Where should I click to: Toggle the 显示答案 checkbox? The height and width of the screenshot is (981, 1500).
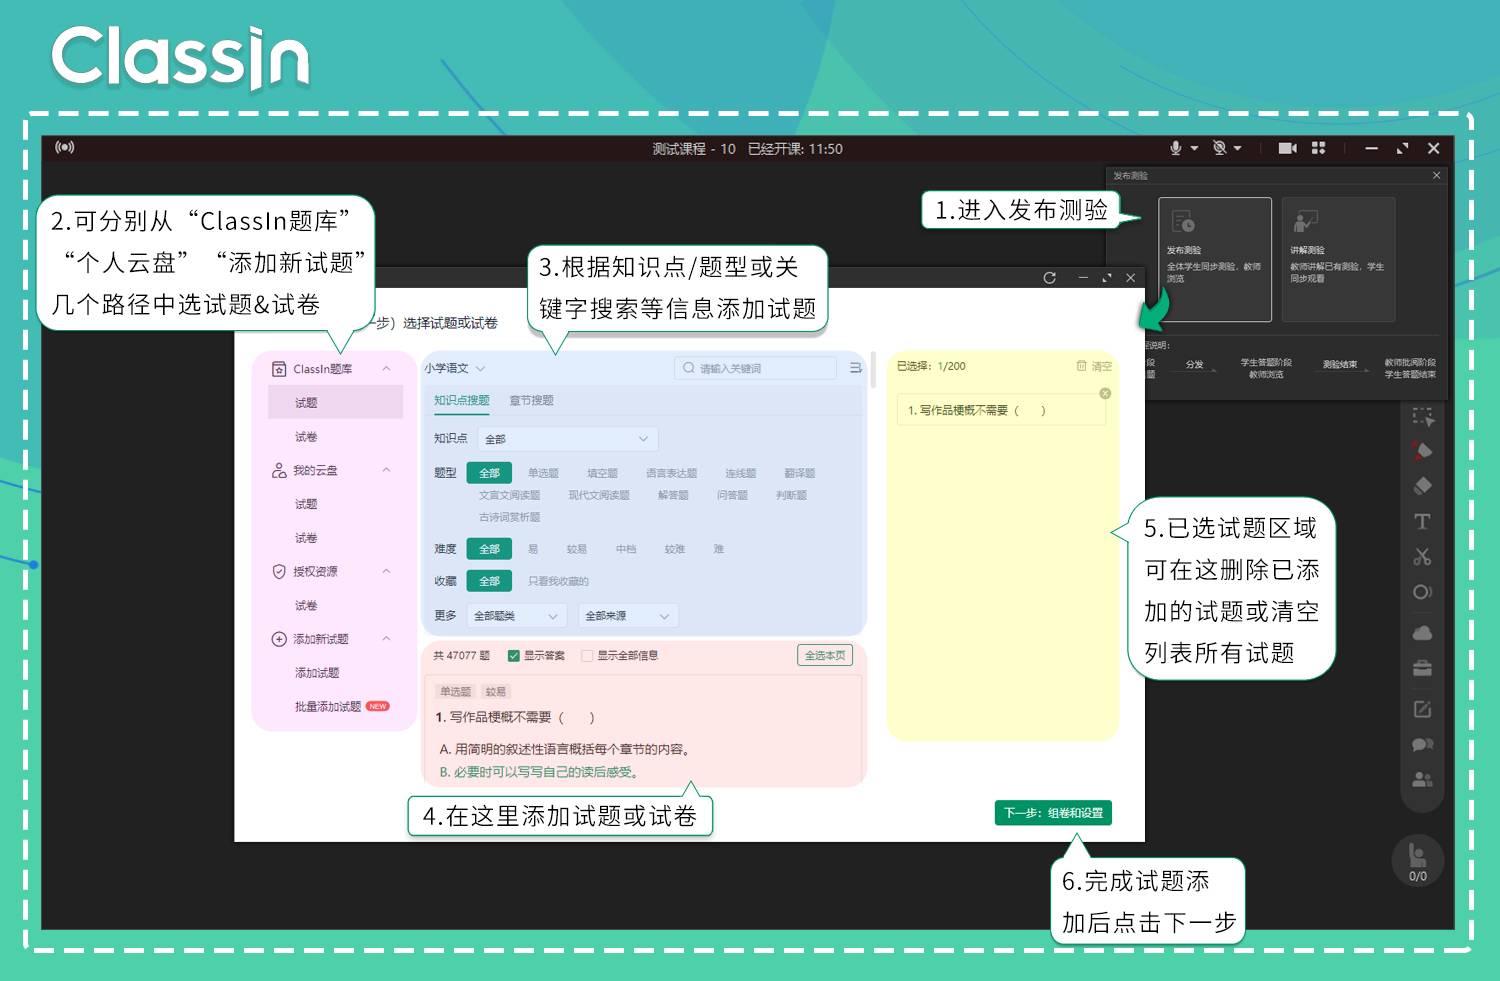pos(514,656)
